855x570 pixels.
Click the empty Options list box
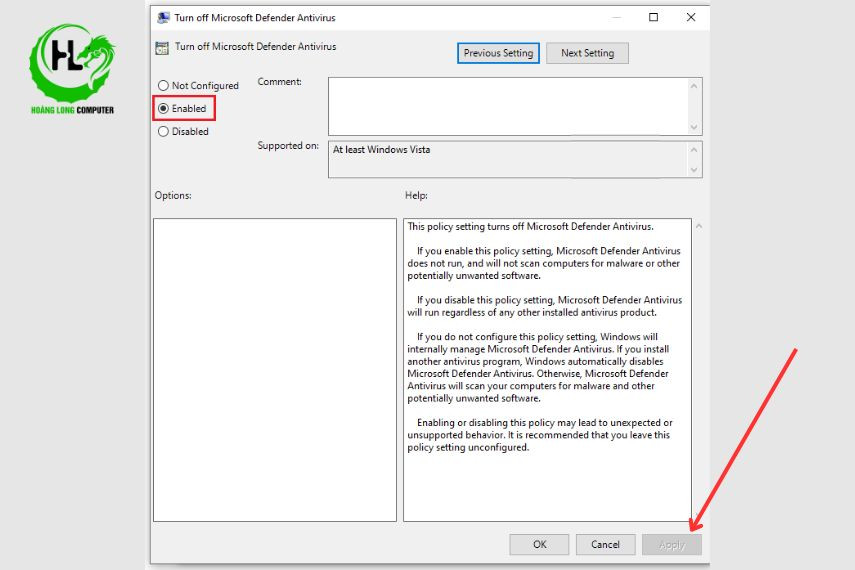275,370
